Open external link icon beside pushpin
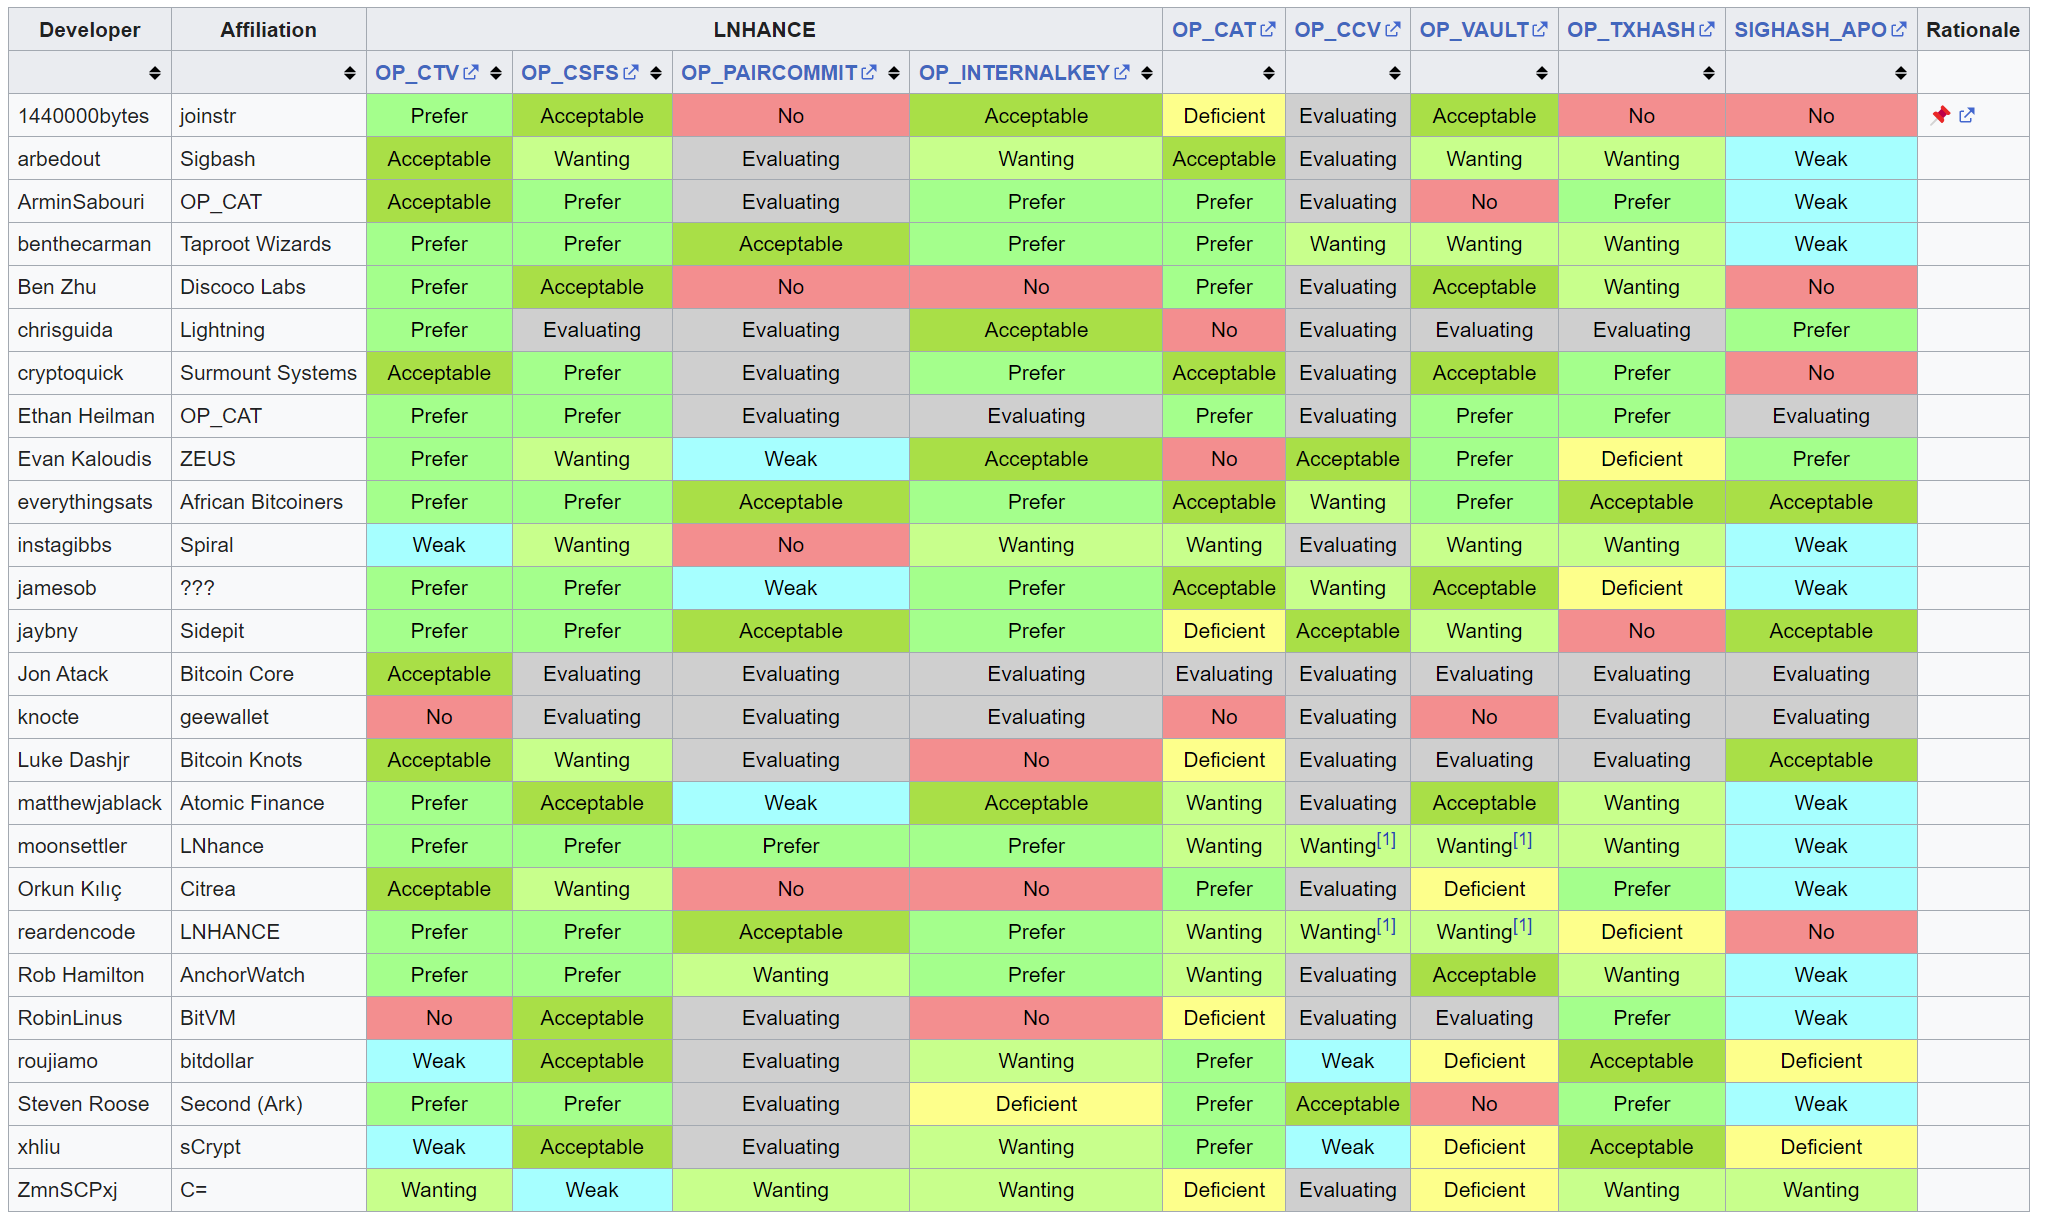Image resolution: width=2047 pixels, height=1225 pixels. pos(1967,115)
